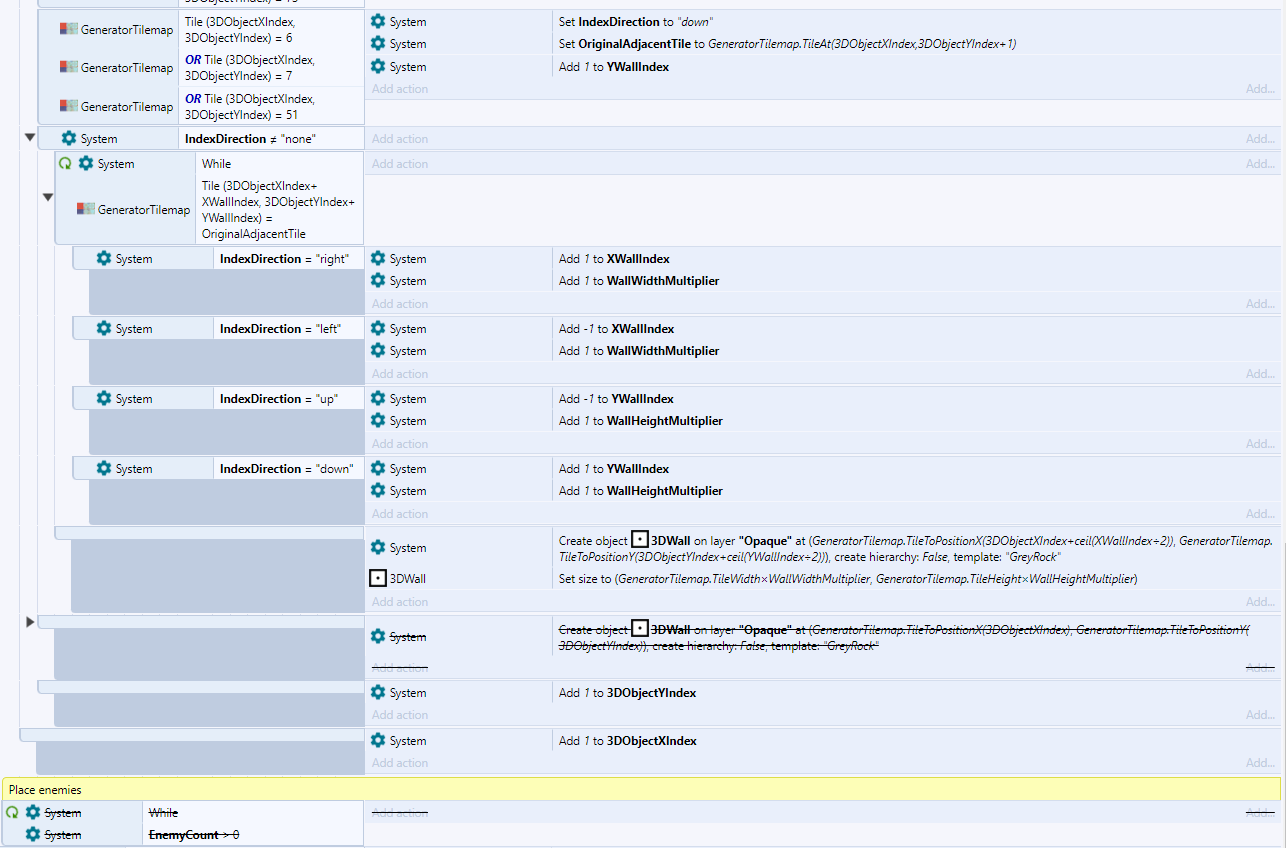Image resolution: width=1286 pixels, height=848 pixels.
Task: Click the right-side Add... below the Set size action
Action: pyautogui.click(x=1260, y=602)
